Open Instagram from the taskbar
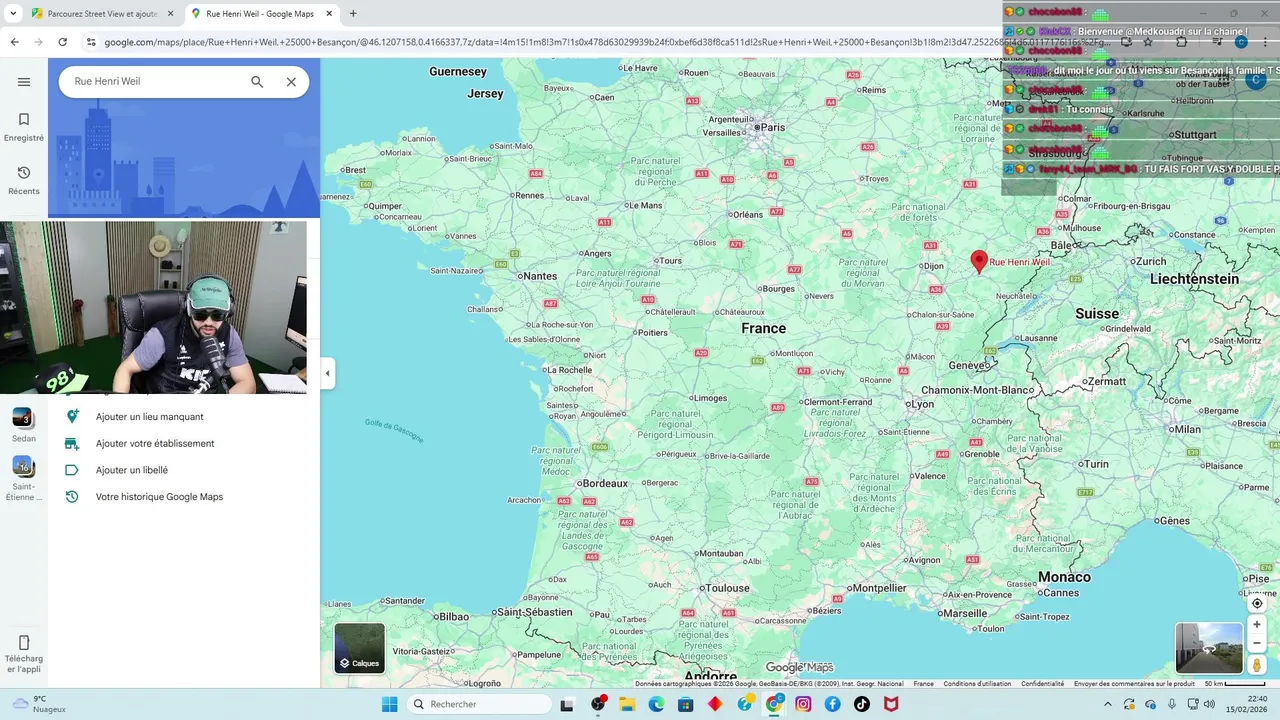 point(803,704)
